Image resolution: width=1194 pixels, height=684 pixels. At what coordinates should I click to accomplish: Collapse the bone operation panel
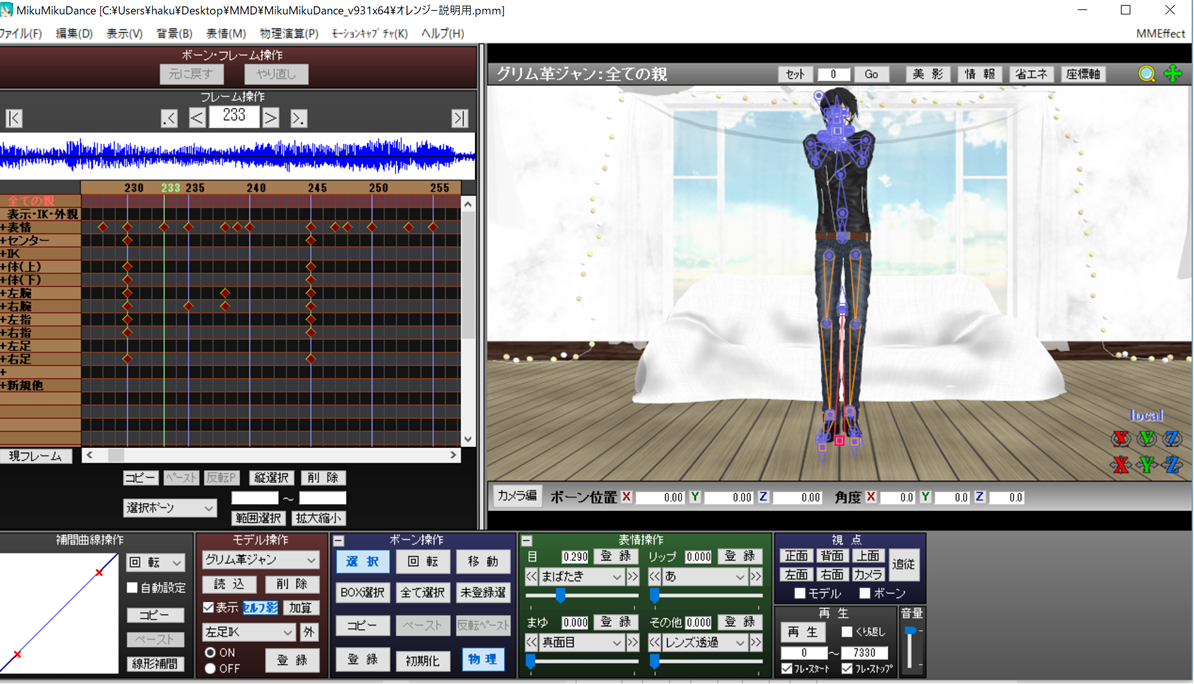[339, 540]
